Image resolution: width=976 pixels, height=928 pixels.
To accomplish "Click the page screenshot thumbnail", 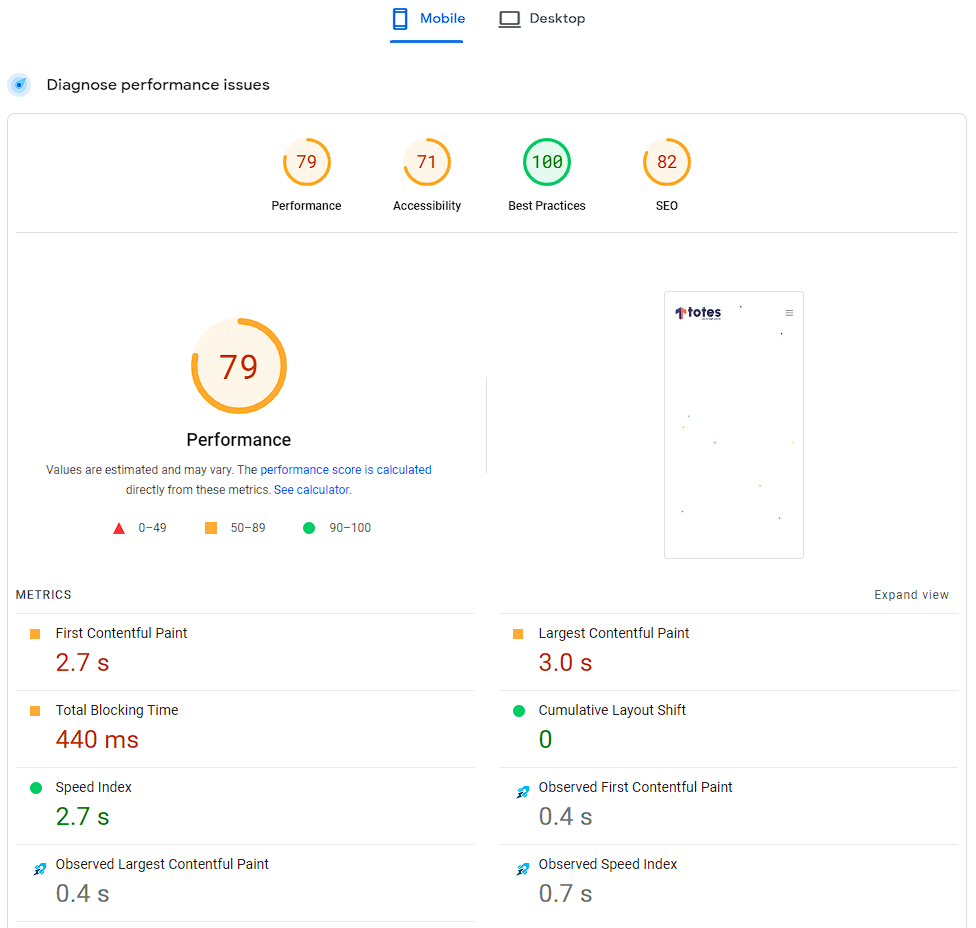I will [734, 425].
